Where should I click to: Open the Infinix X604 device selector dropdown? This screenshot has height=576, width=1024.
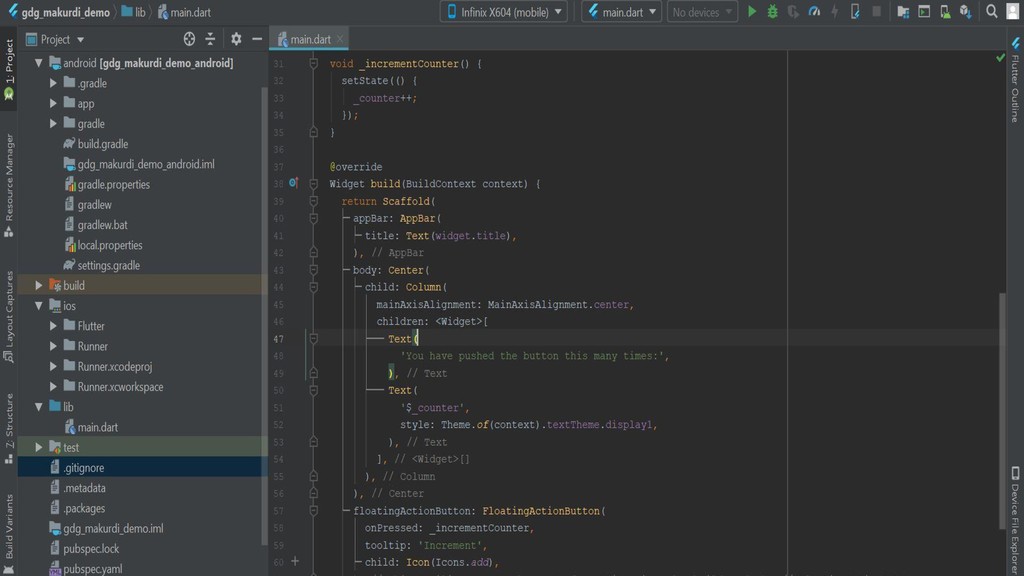click(503, 12)
